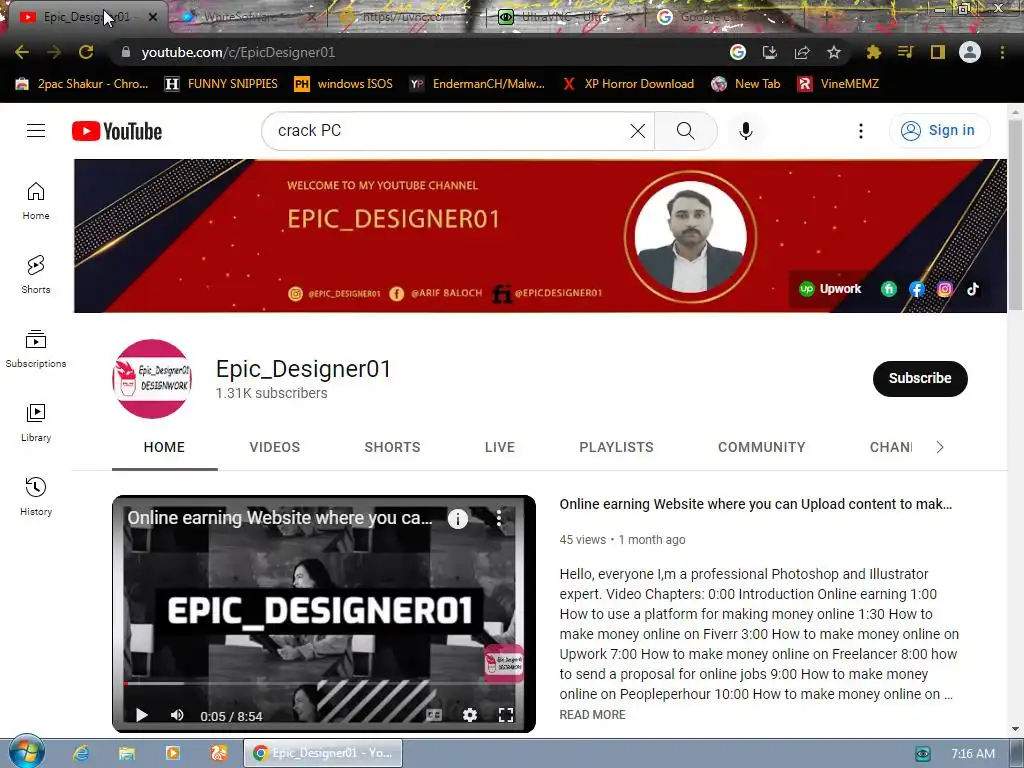Click the browser back arrow
This screenshot has height=768, width=1024.
22,52
